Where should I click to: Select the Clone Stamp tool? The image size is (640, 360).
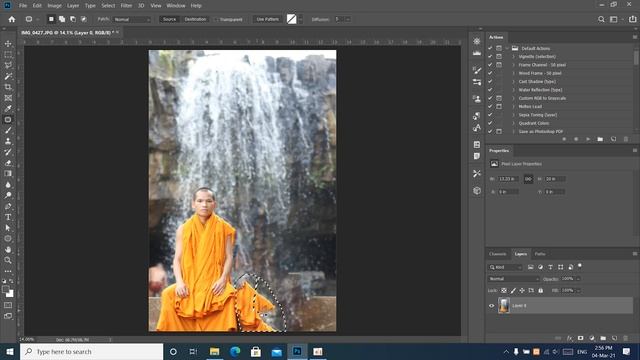(x=8, y=141)
